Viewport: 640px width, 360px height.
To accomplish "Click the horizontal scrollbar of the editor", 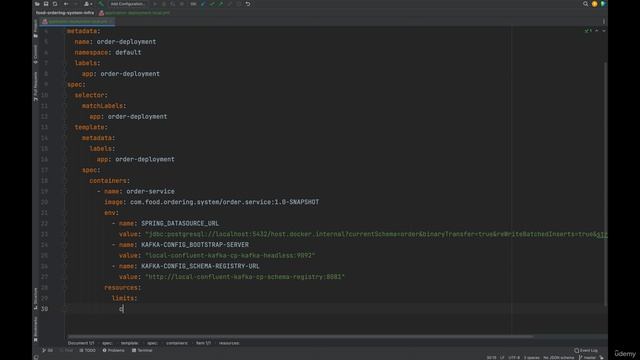I will 300,337.
